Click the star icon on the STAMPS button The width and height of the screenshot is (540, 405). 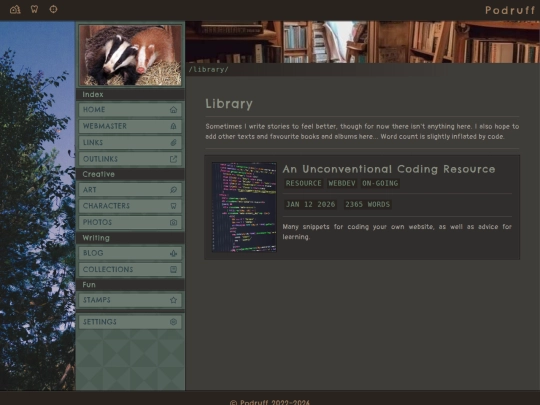coord(173,300)
